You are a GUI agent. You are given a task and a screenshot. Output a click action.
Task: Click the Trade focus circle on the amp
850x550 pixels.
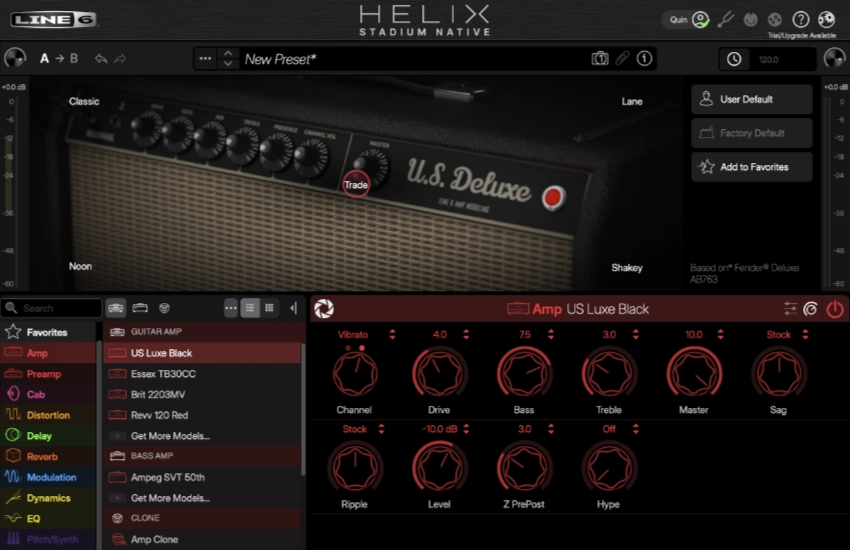click(356, 184)
